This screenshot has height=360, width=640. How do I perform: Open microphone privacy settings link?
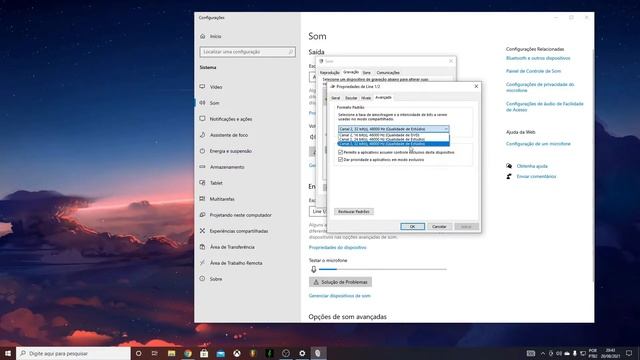pyautogui.click(x=540, y=87)
